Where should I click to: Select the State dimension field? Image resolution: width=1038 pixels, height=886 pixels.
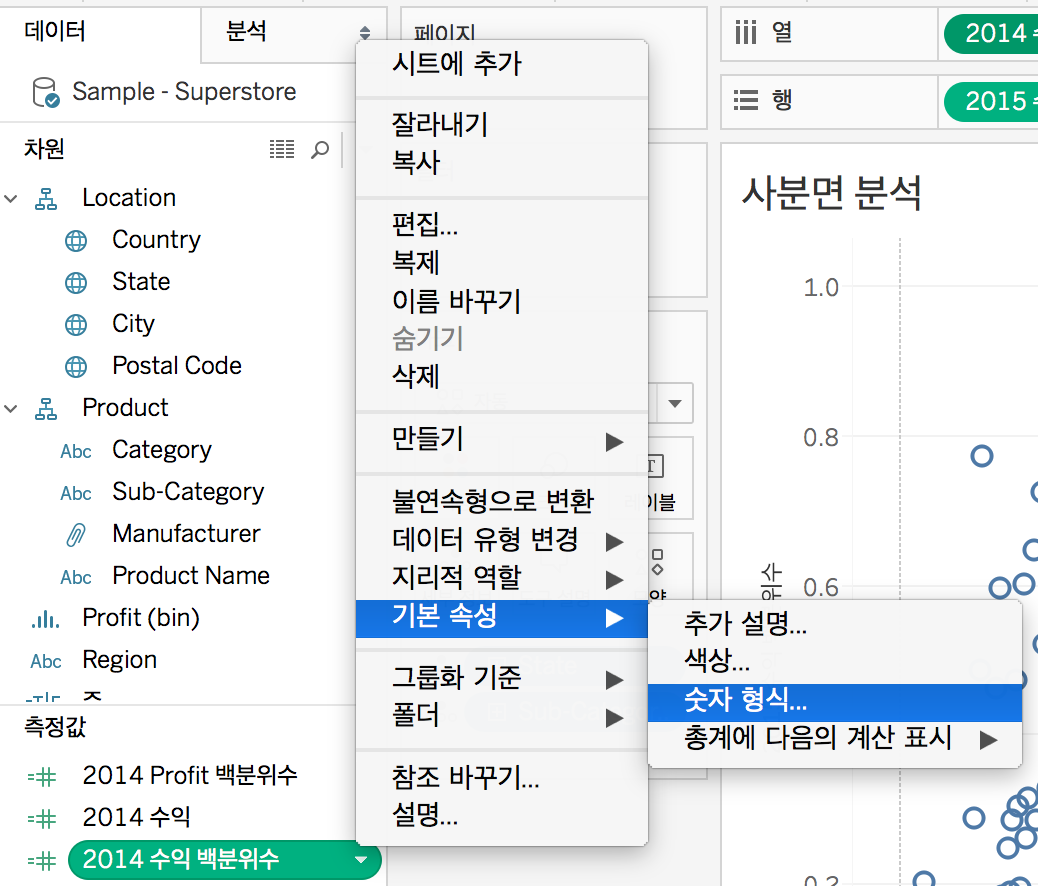coord(141,282)
